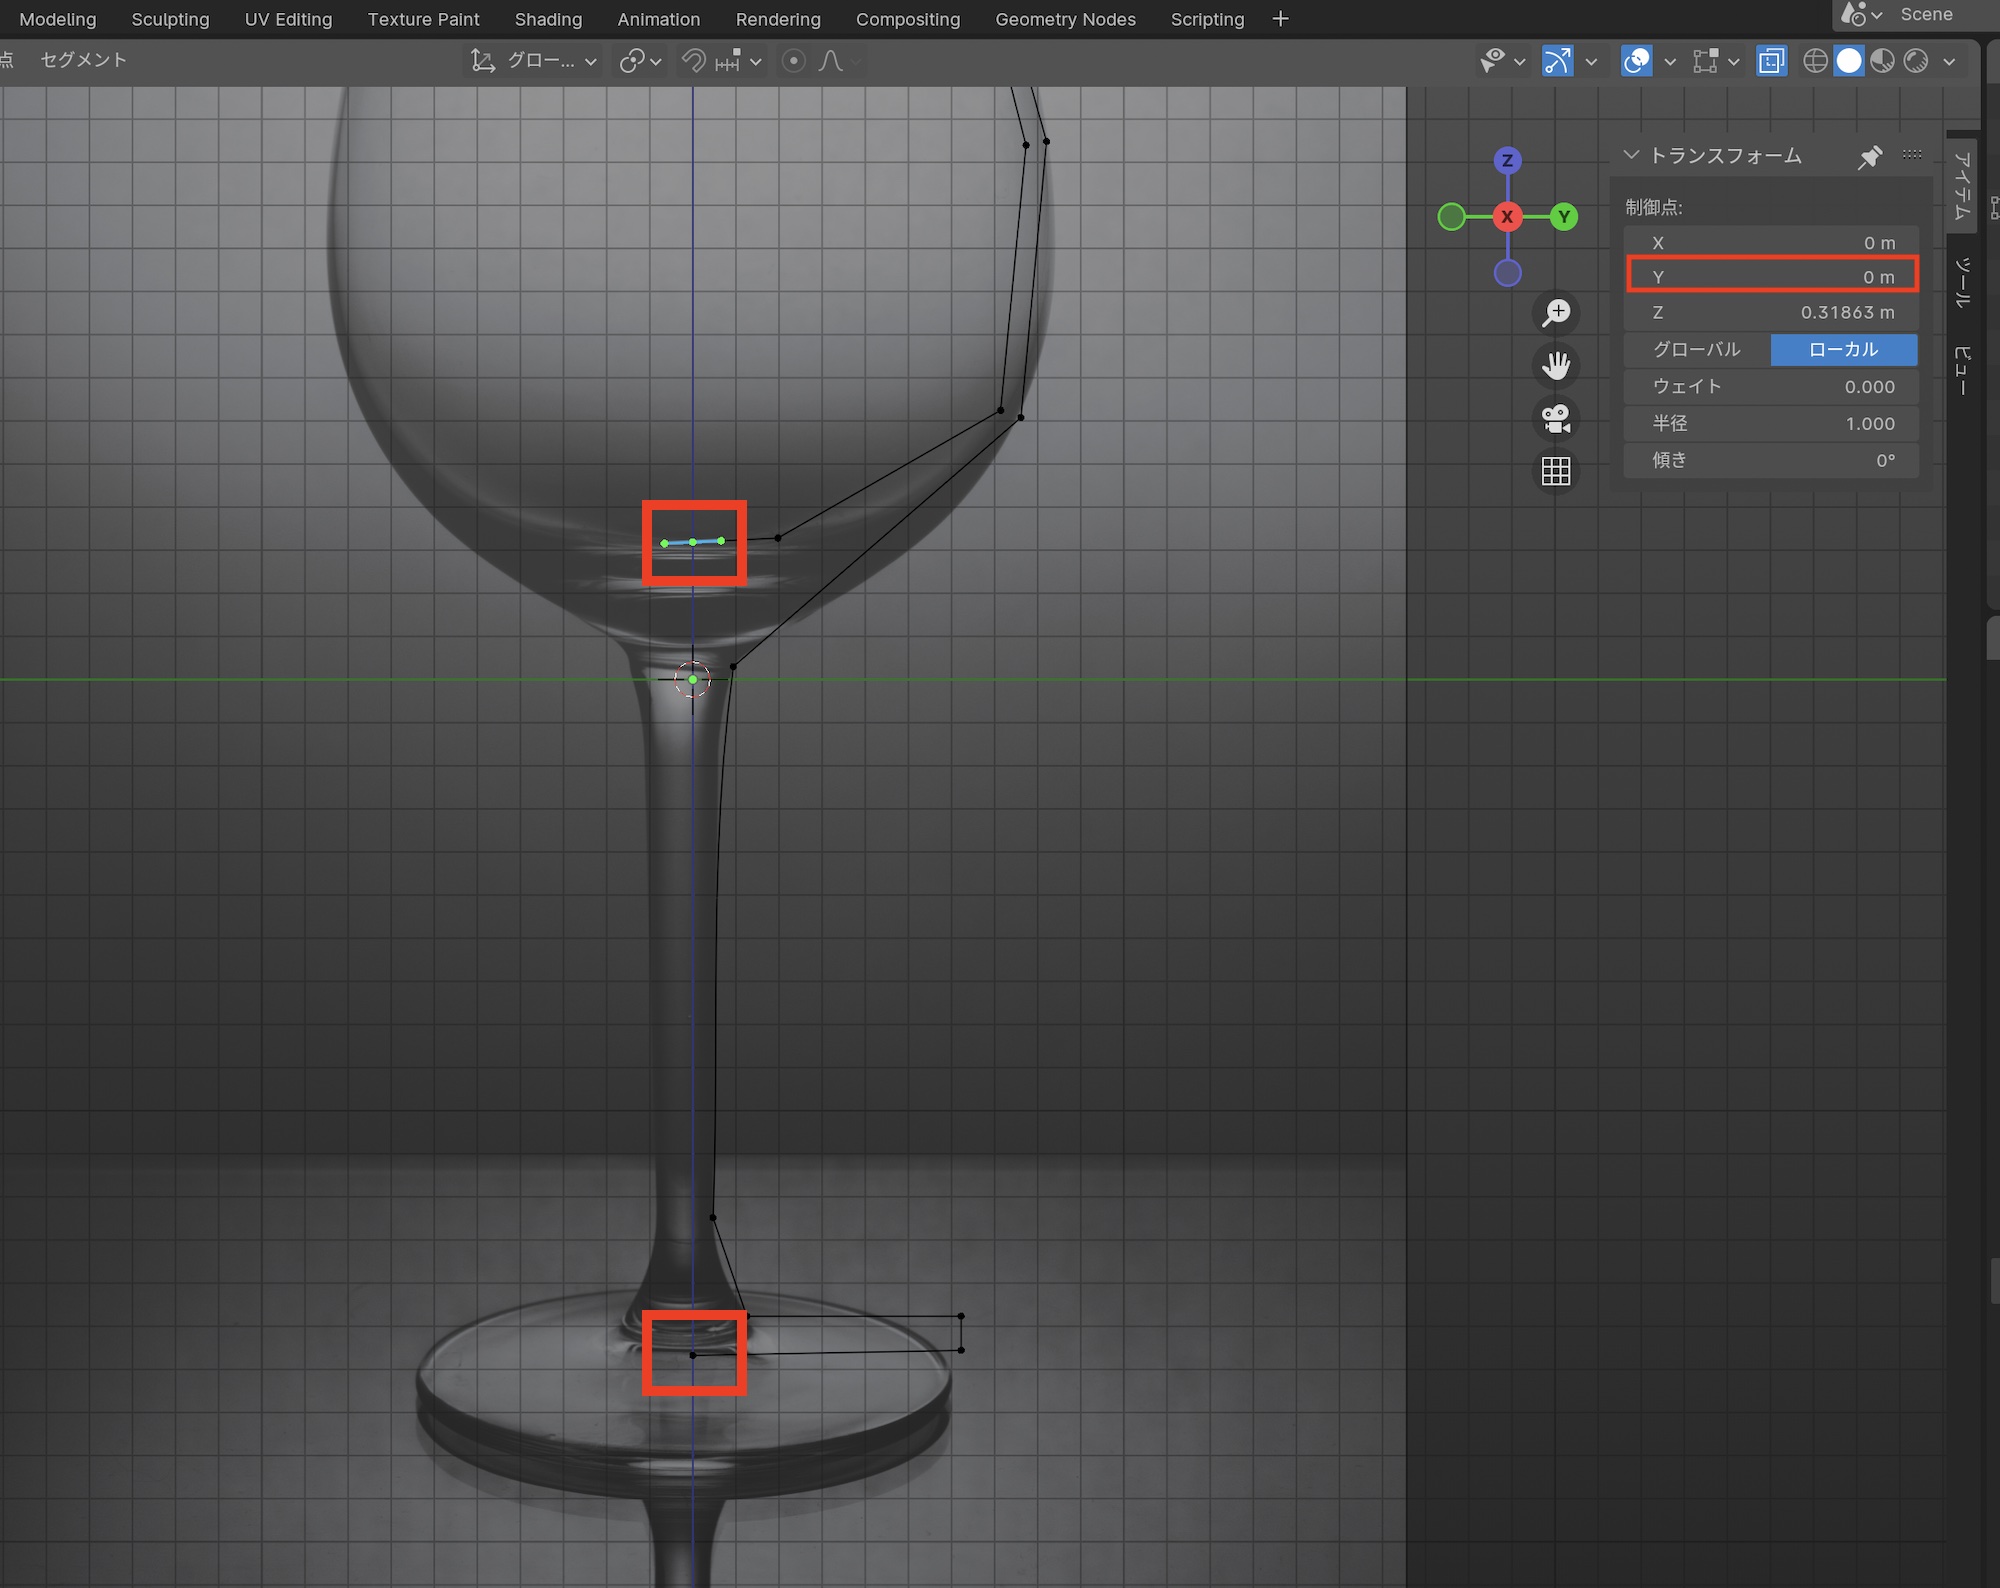Select rendered viewport shading mode

tap(1916, 61)
